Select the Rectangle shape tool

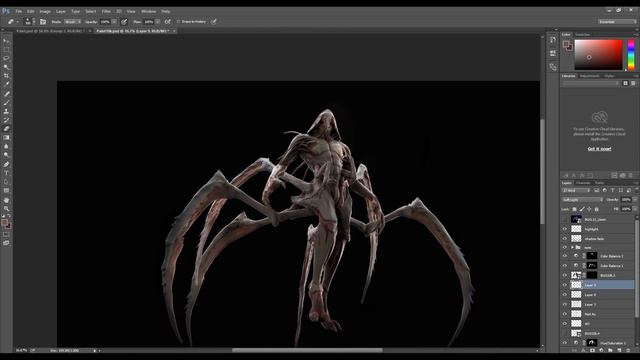tap(6, 191)
